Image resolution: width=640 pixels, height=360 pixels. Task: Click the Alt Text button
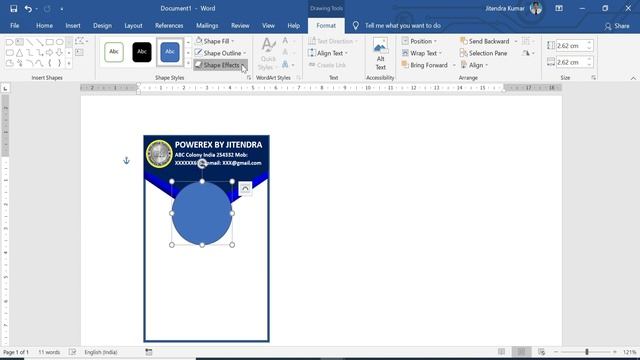[380, 54]
